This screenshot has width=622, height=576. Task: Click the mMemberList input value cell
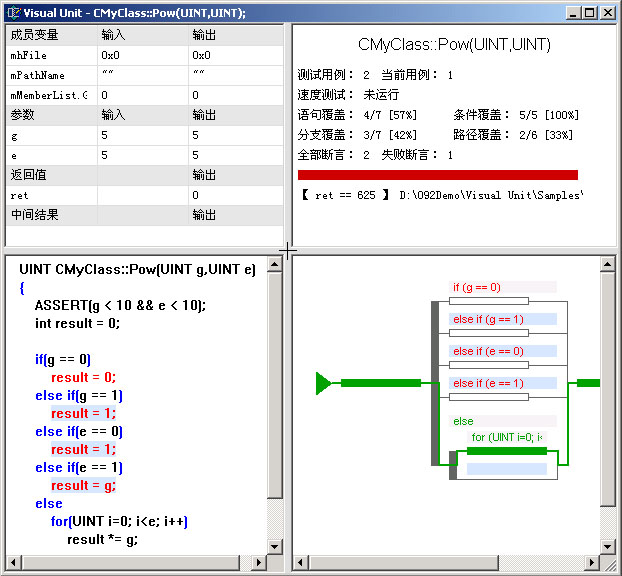143,95
